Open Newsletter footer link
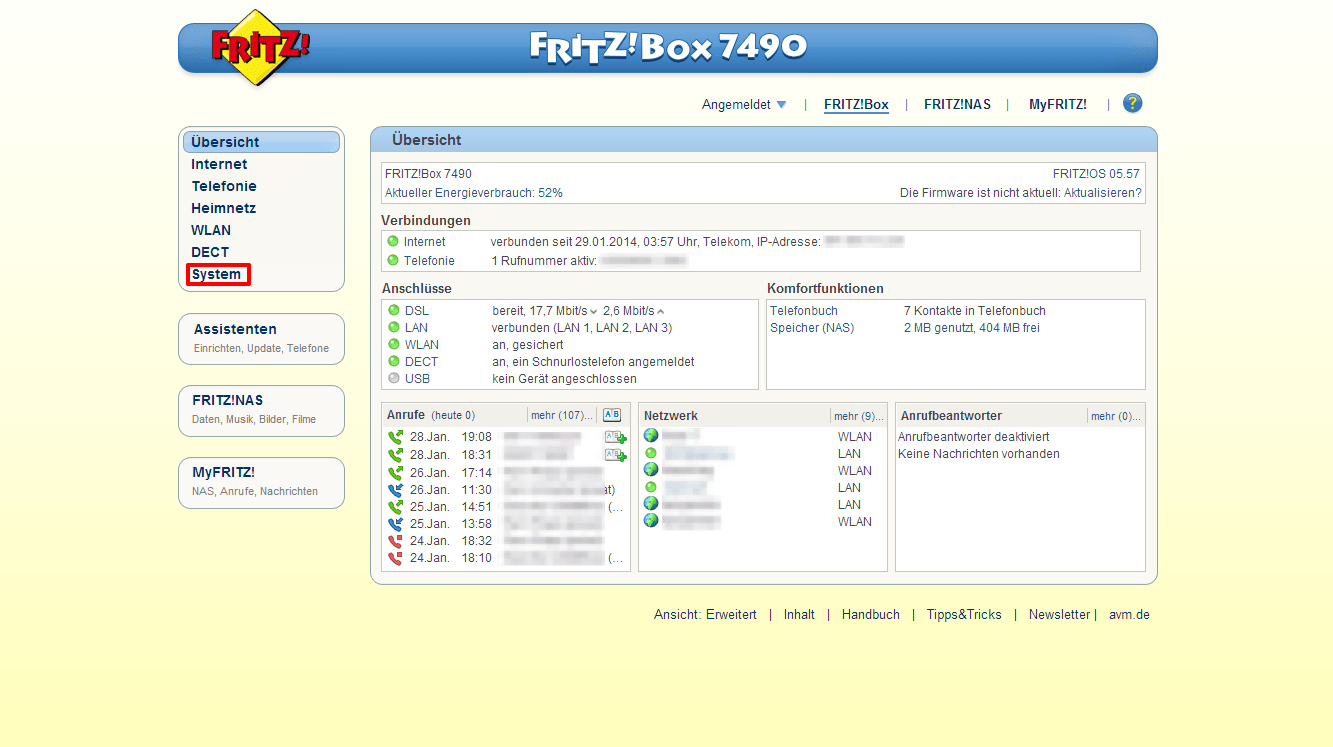This screenshot has height=747, width=1333. (x=1059, y=615)
